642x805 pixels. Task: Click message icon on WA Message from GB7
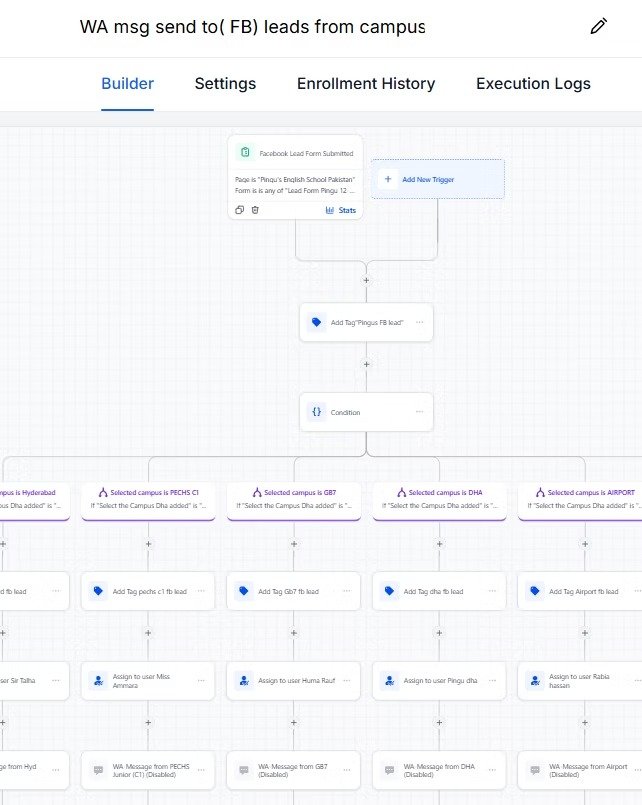pos(244,770)
